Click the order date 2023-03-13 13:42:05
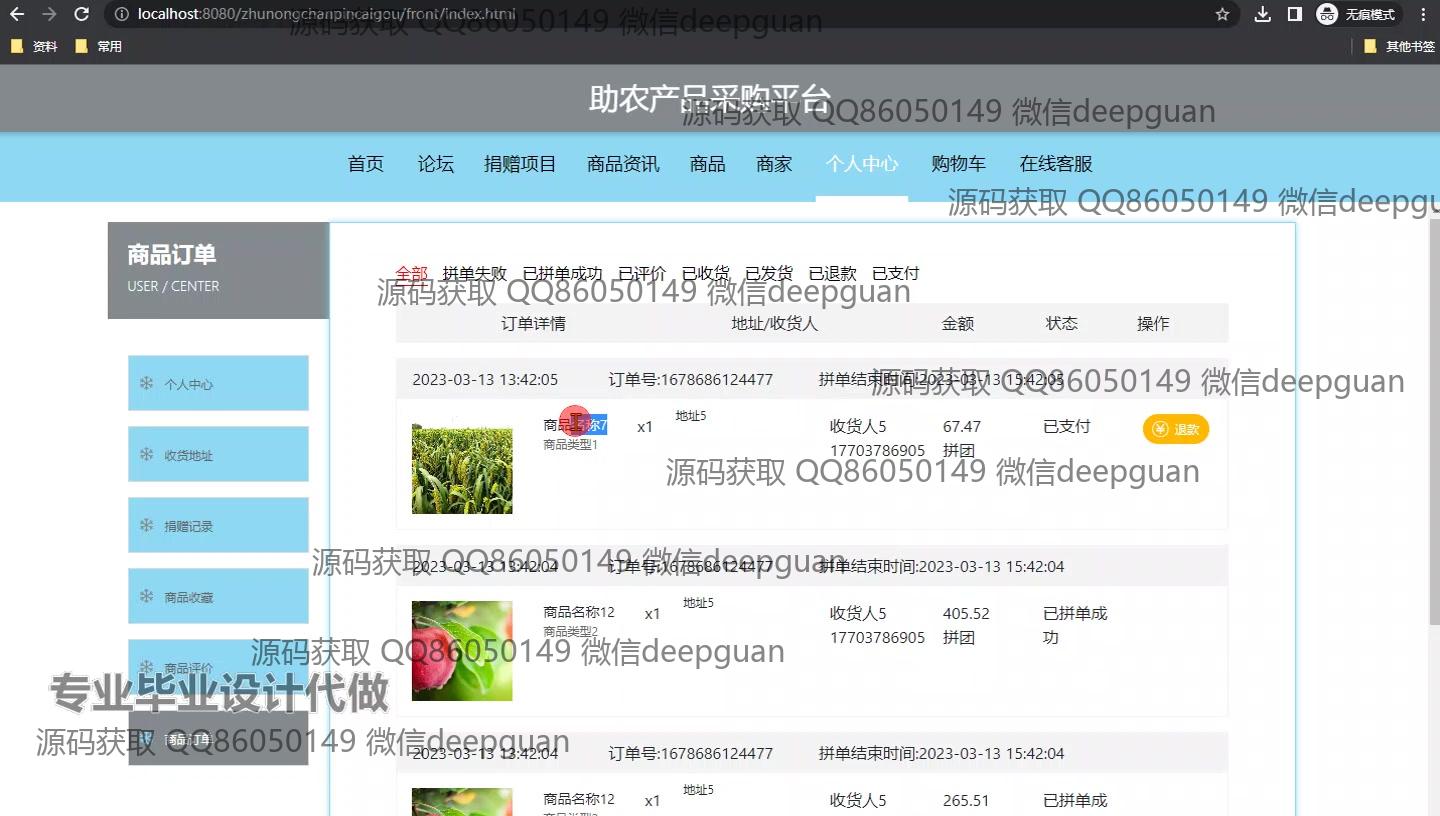Image resolution: width=1440 pixels, height=816 pixels. (485, 379)
